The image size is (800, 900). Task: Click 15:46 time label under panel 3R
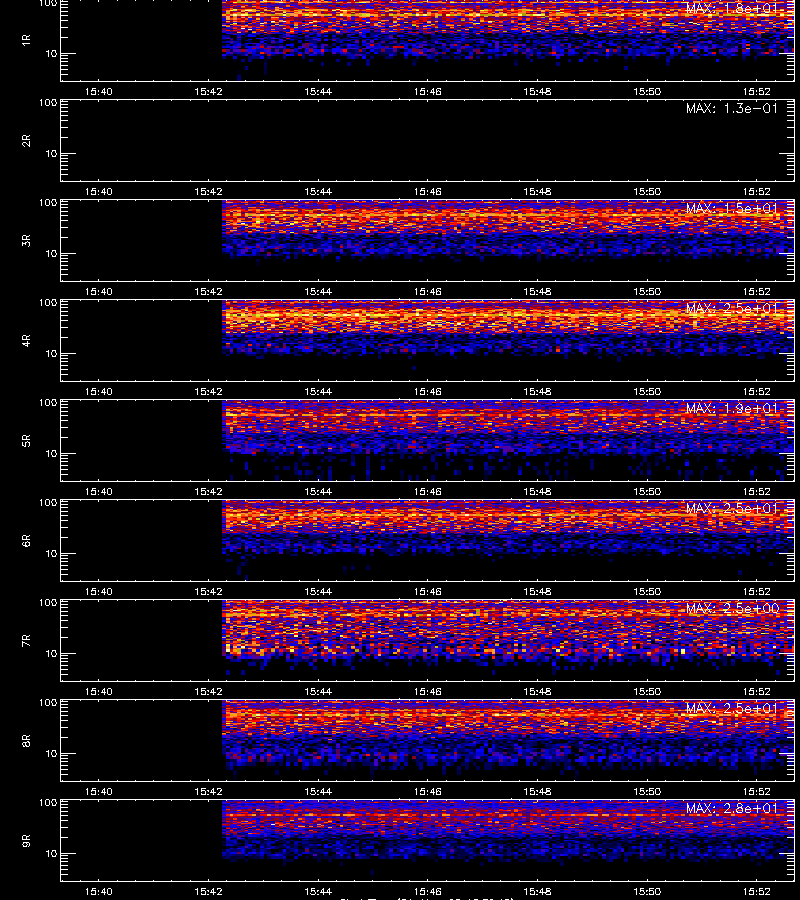pos(428,292)
